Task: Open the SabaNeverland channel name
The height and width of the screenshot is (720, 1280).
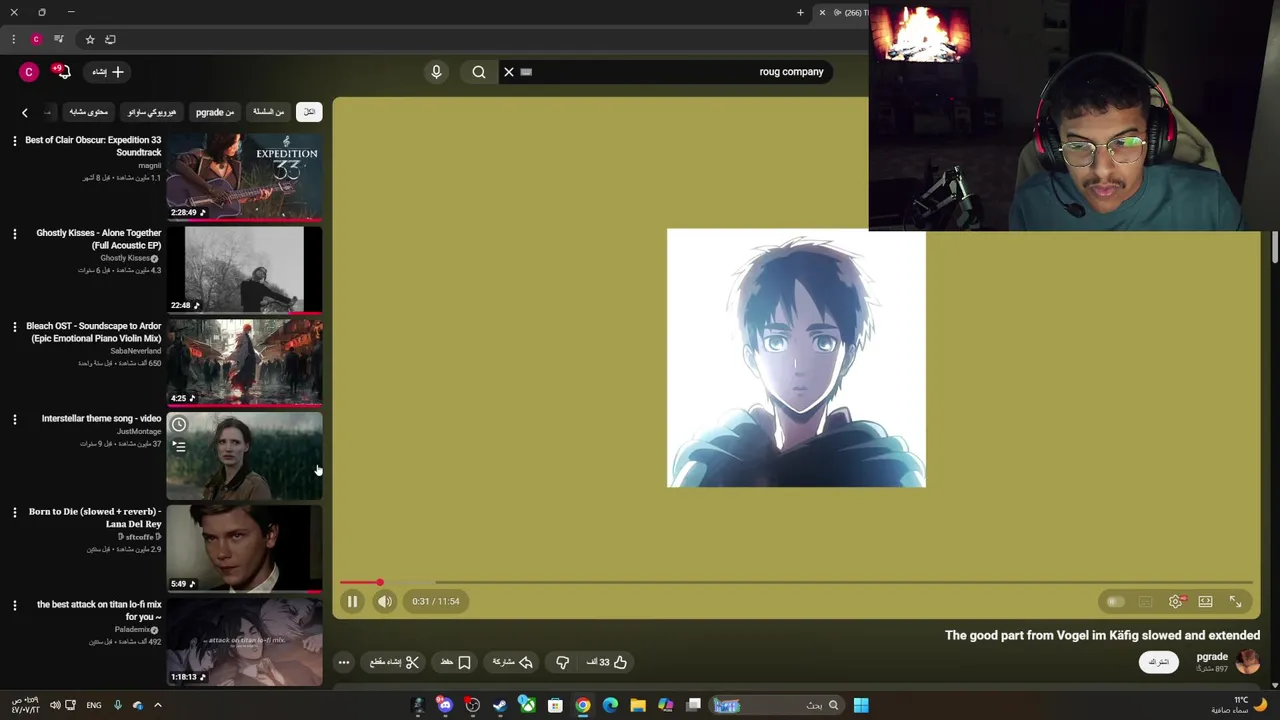Action: coord(135,351)
